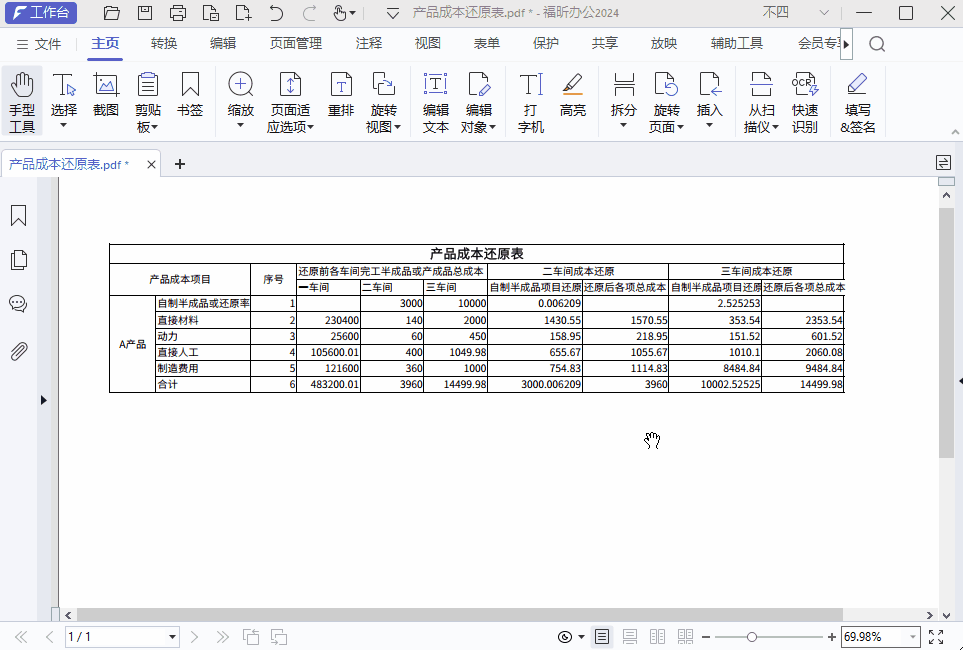Run OCR quick recognition (快速识别)
The width and height of the screenshot is (963, 650).
click(x=805, y=102)
